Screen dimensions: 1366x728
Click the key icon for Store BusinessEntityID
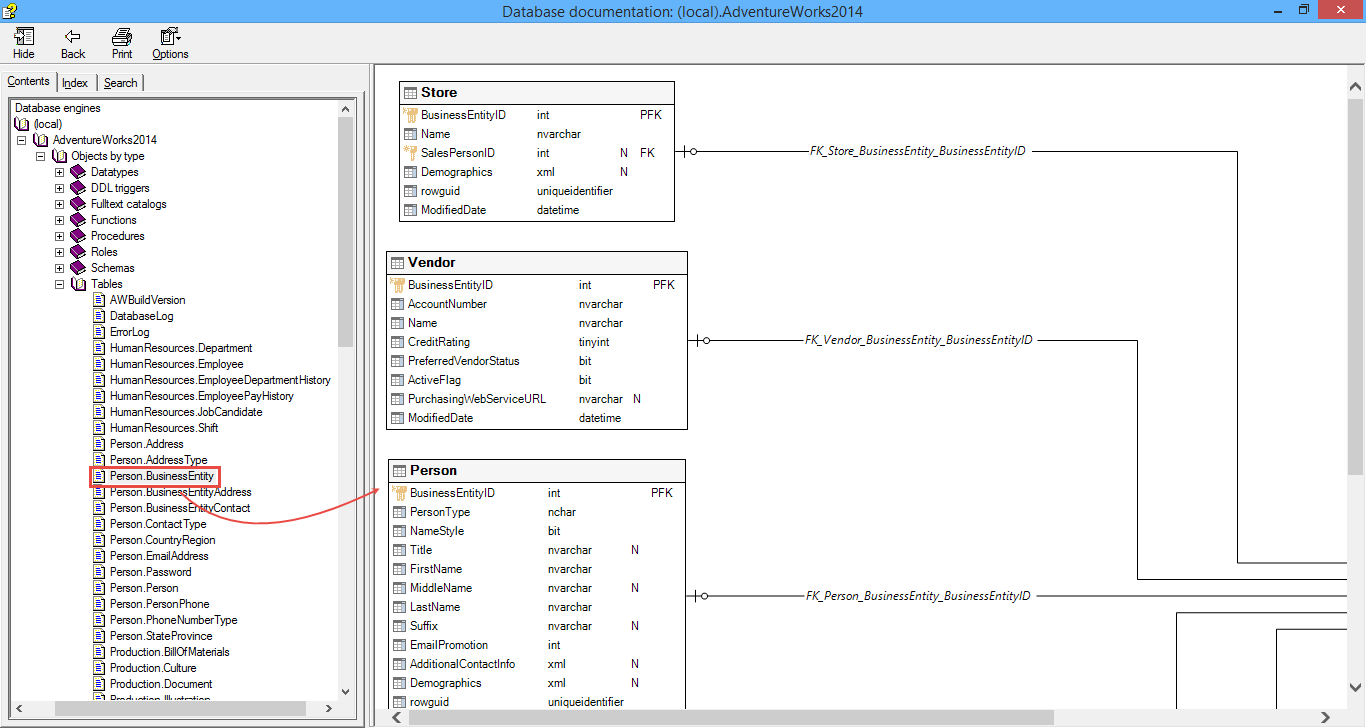click(410, 115)
